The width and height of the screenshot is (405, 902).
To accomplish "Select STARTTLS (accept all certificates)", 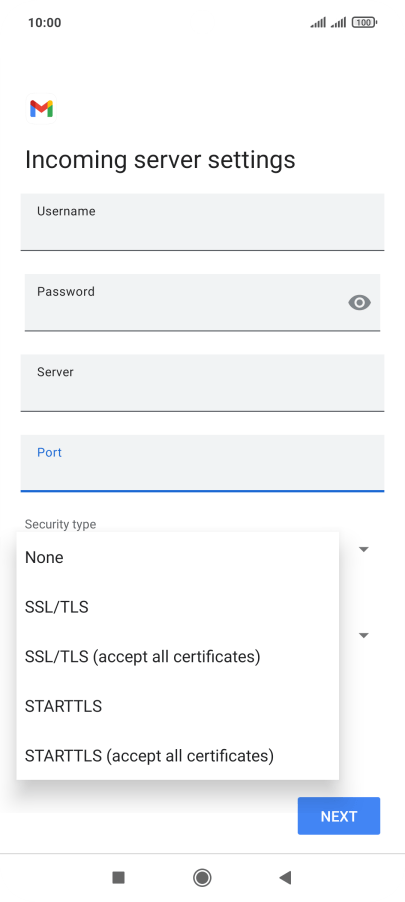I will click(178, 755).
